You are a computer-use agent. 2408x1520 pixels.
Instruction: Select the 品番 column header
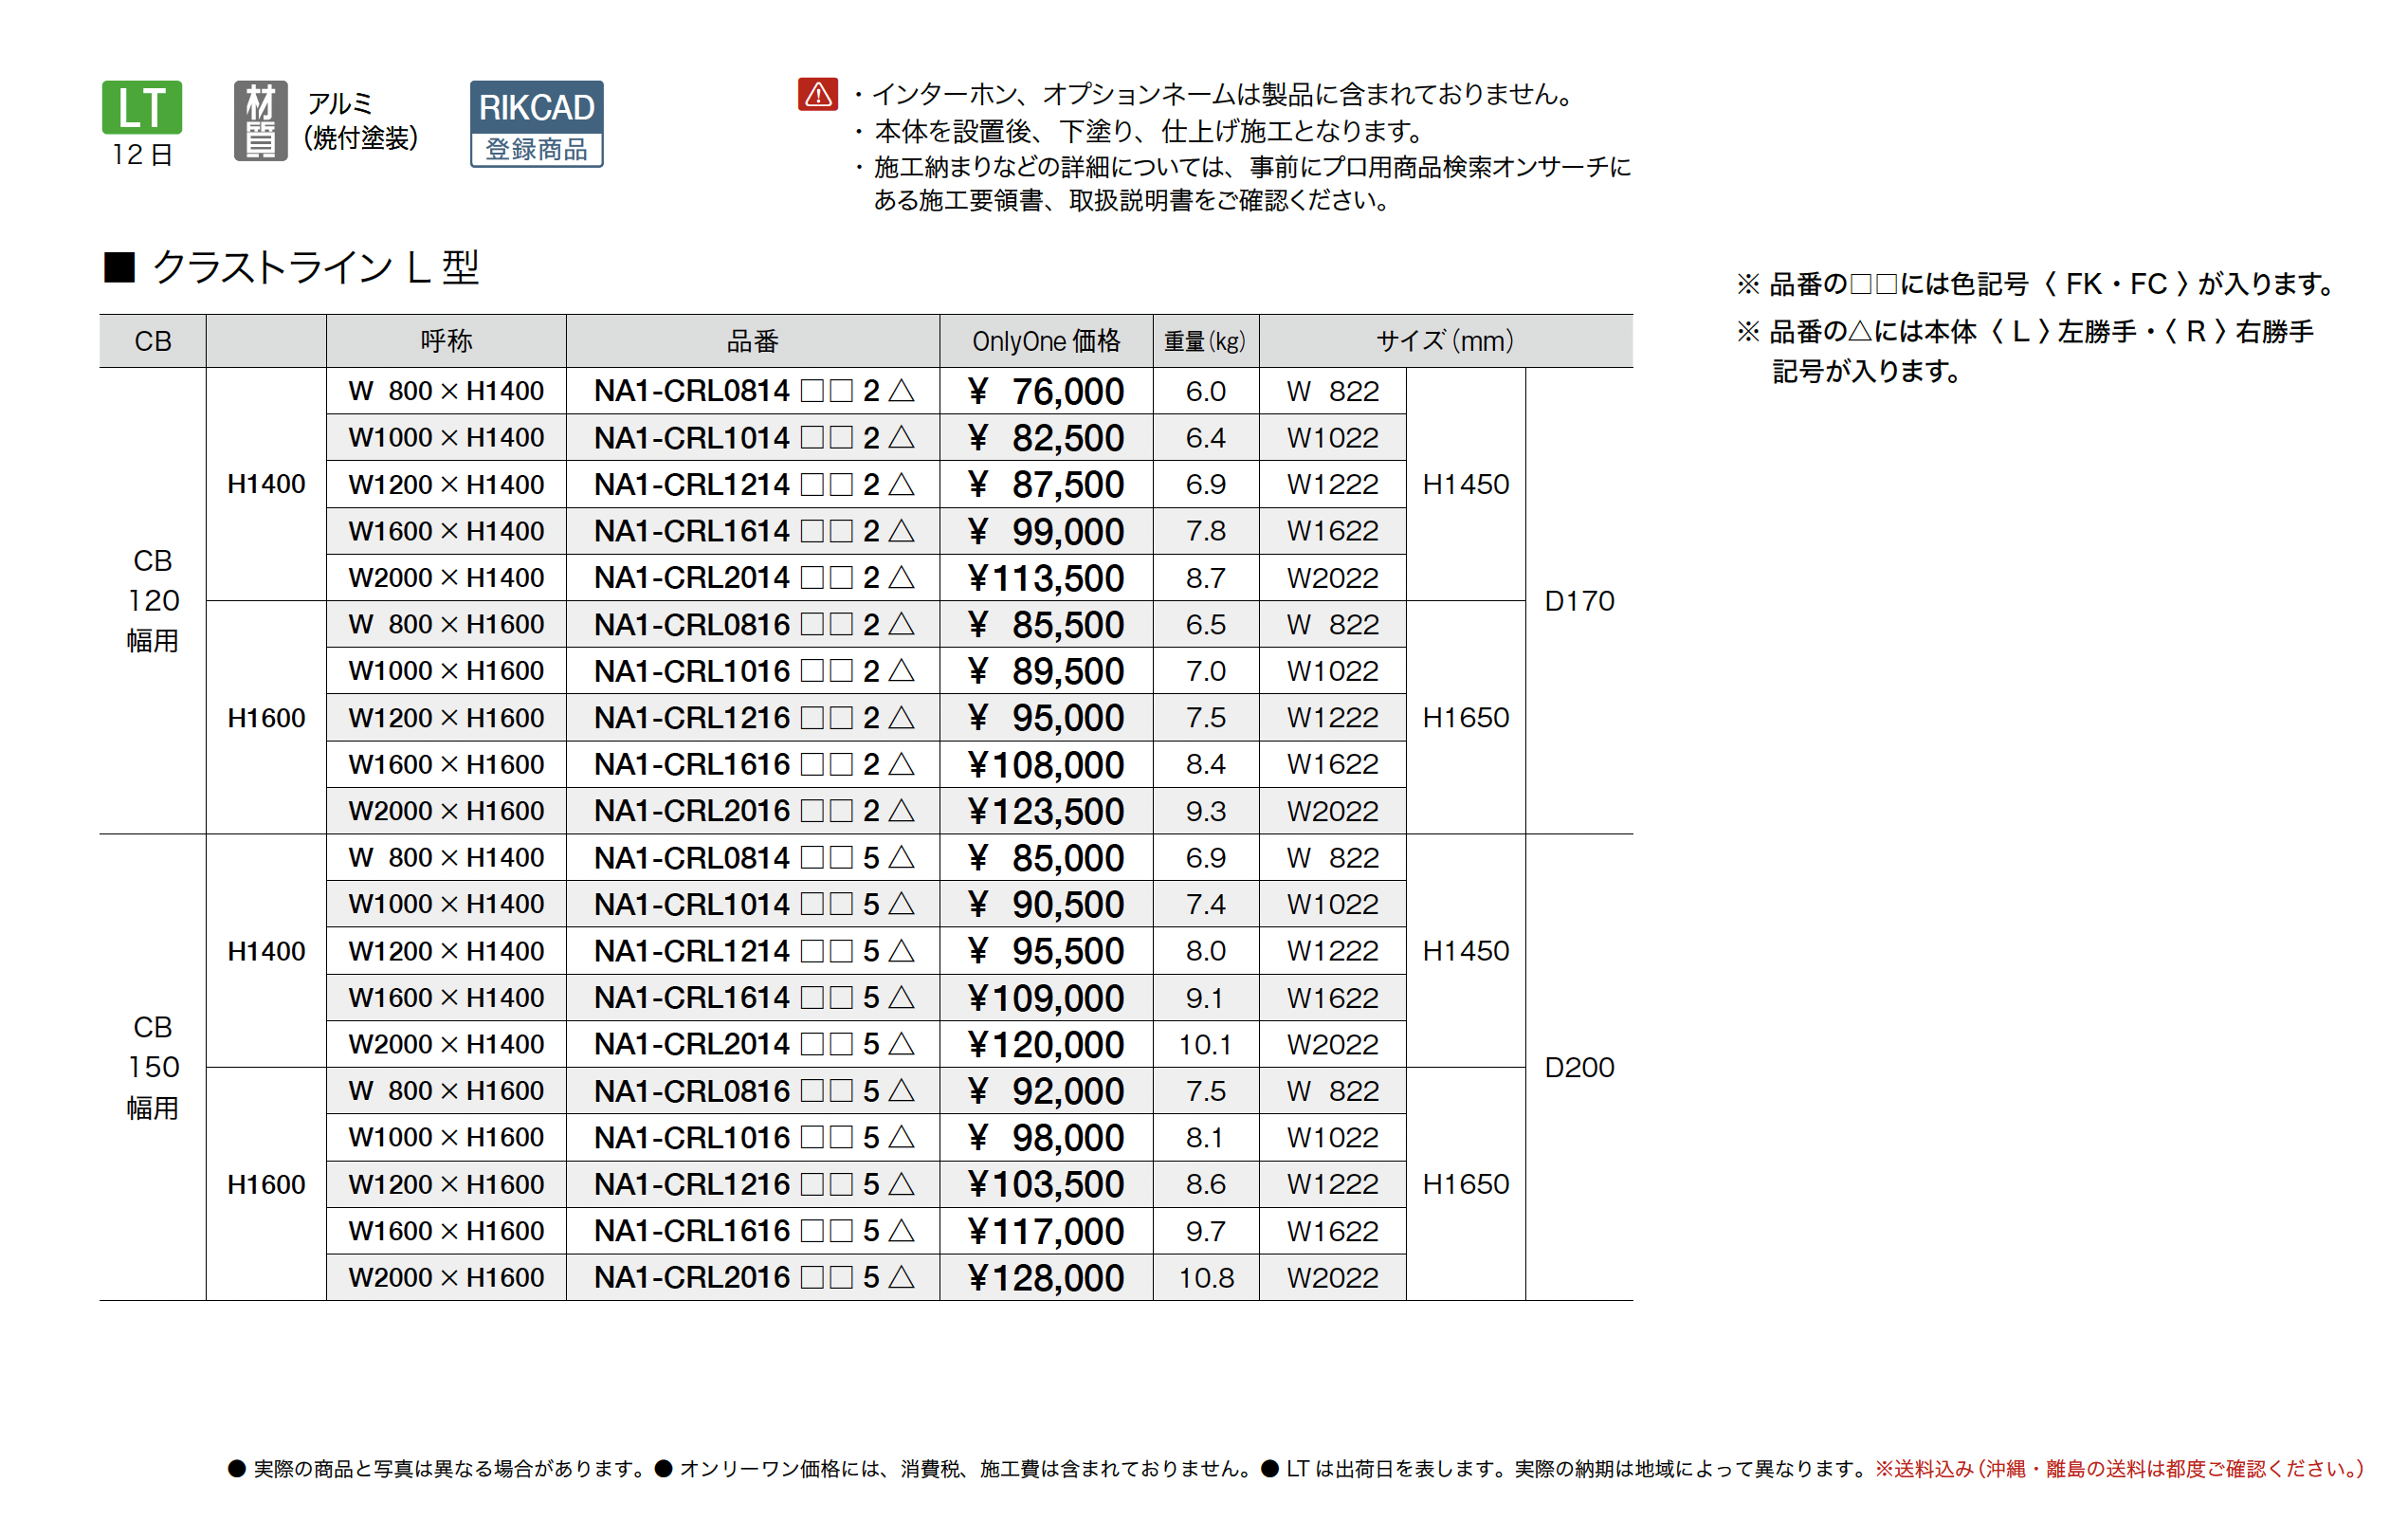pyautogui.click(x=752, y=341)
